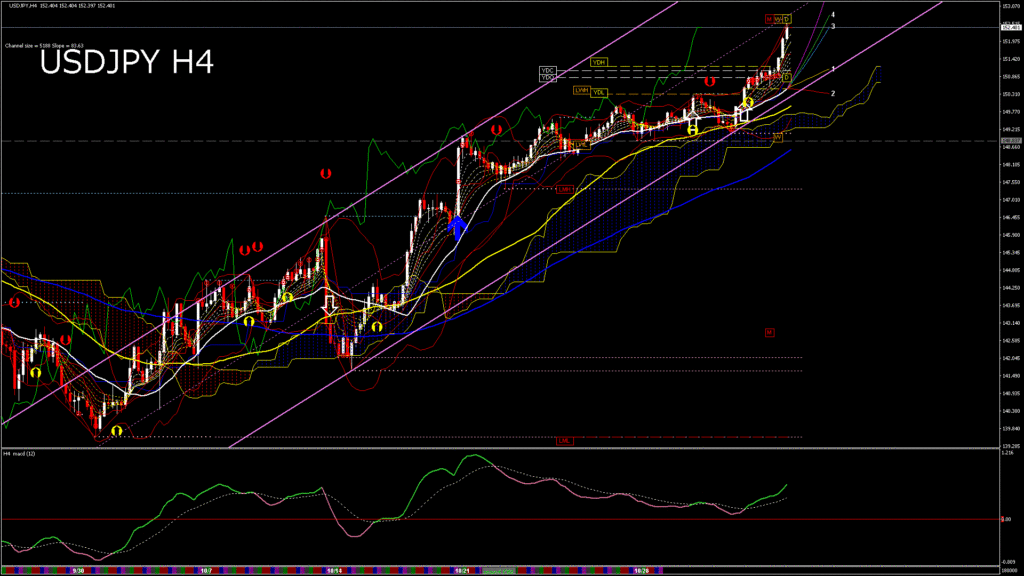
Task: Select the LWH level label
Action: (x=581, y=90)
